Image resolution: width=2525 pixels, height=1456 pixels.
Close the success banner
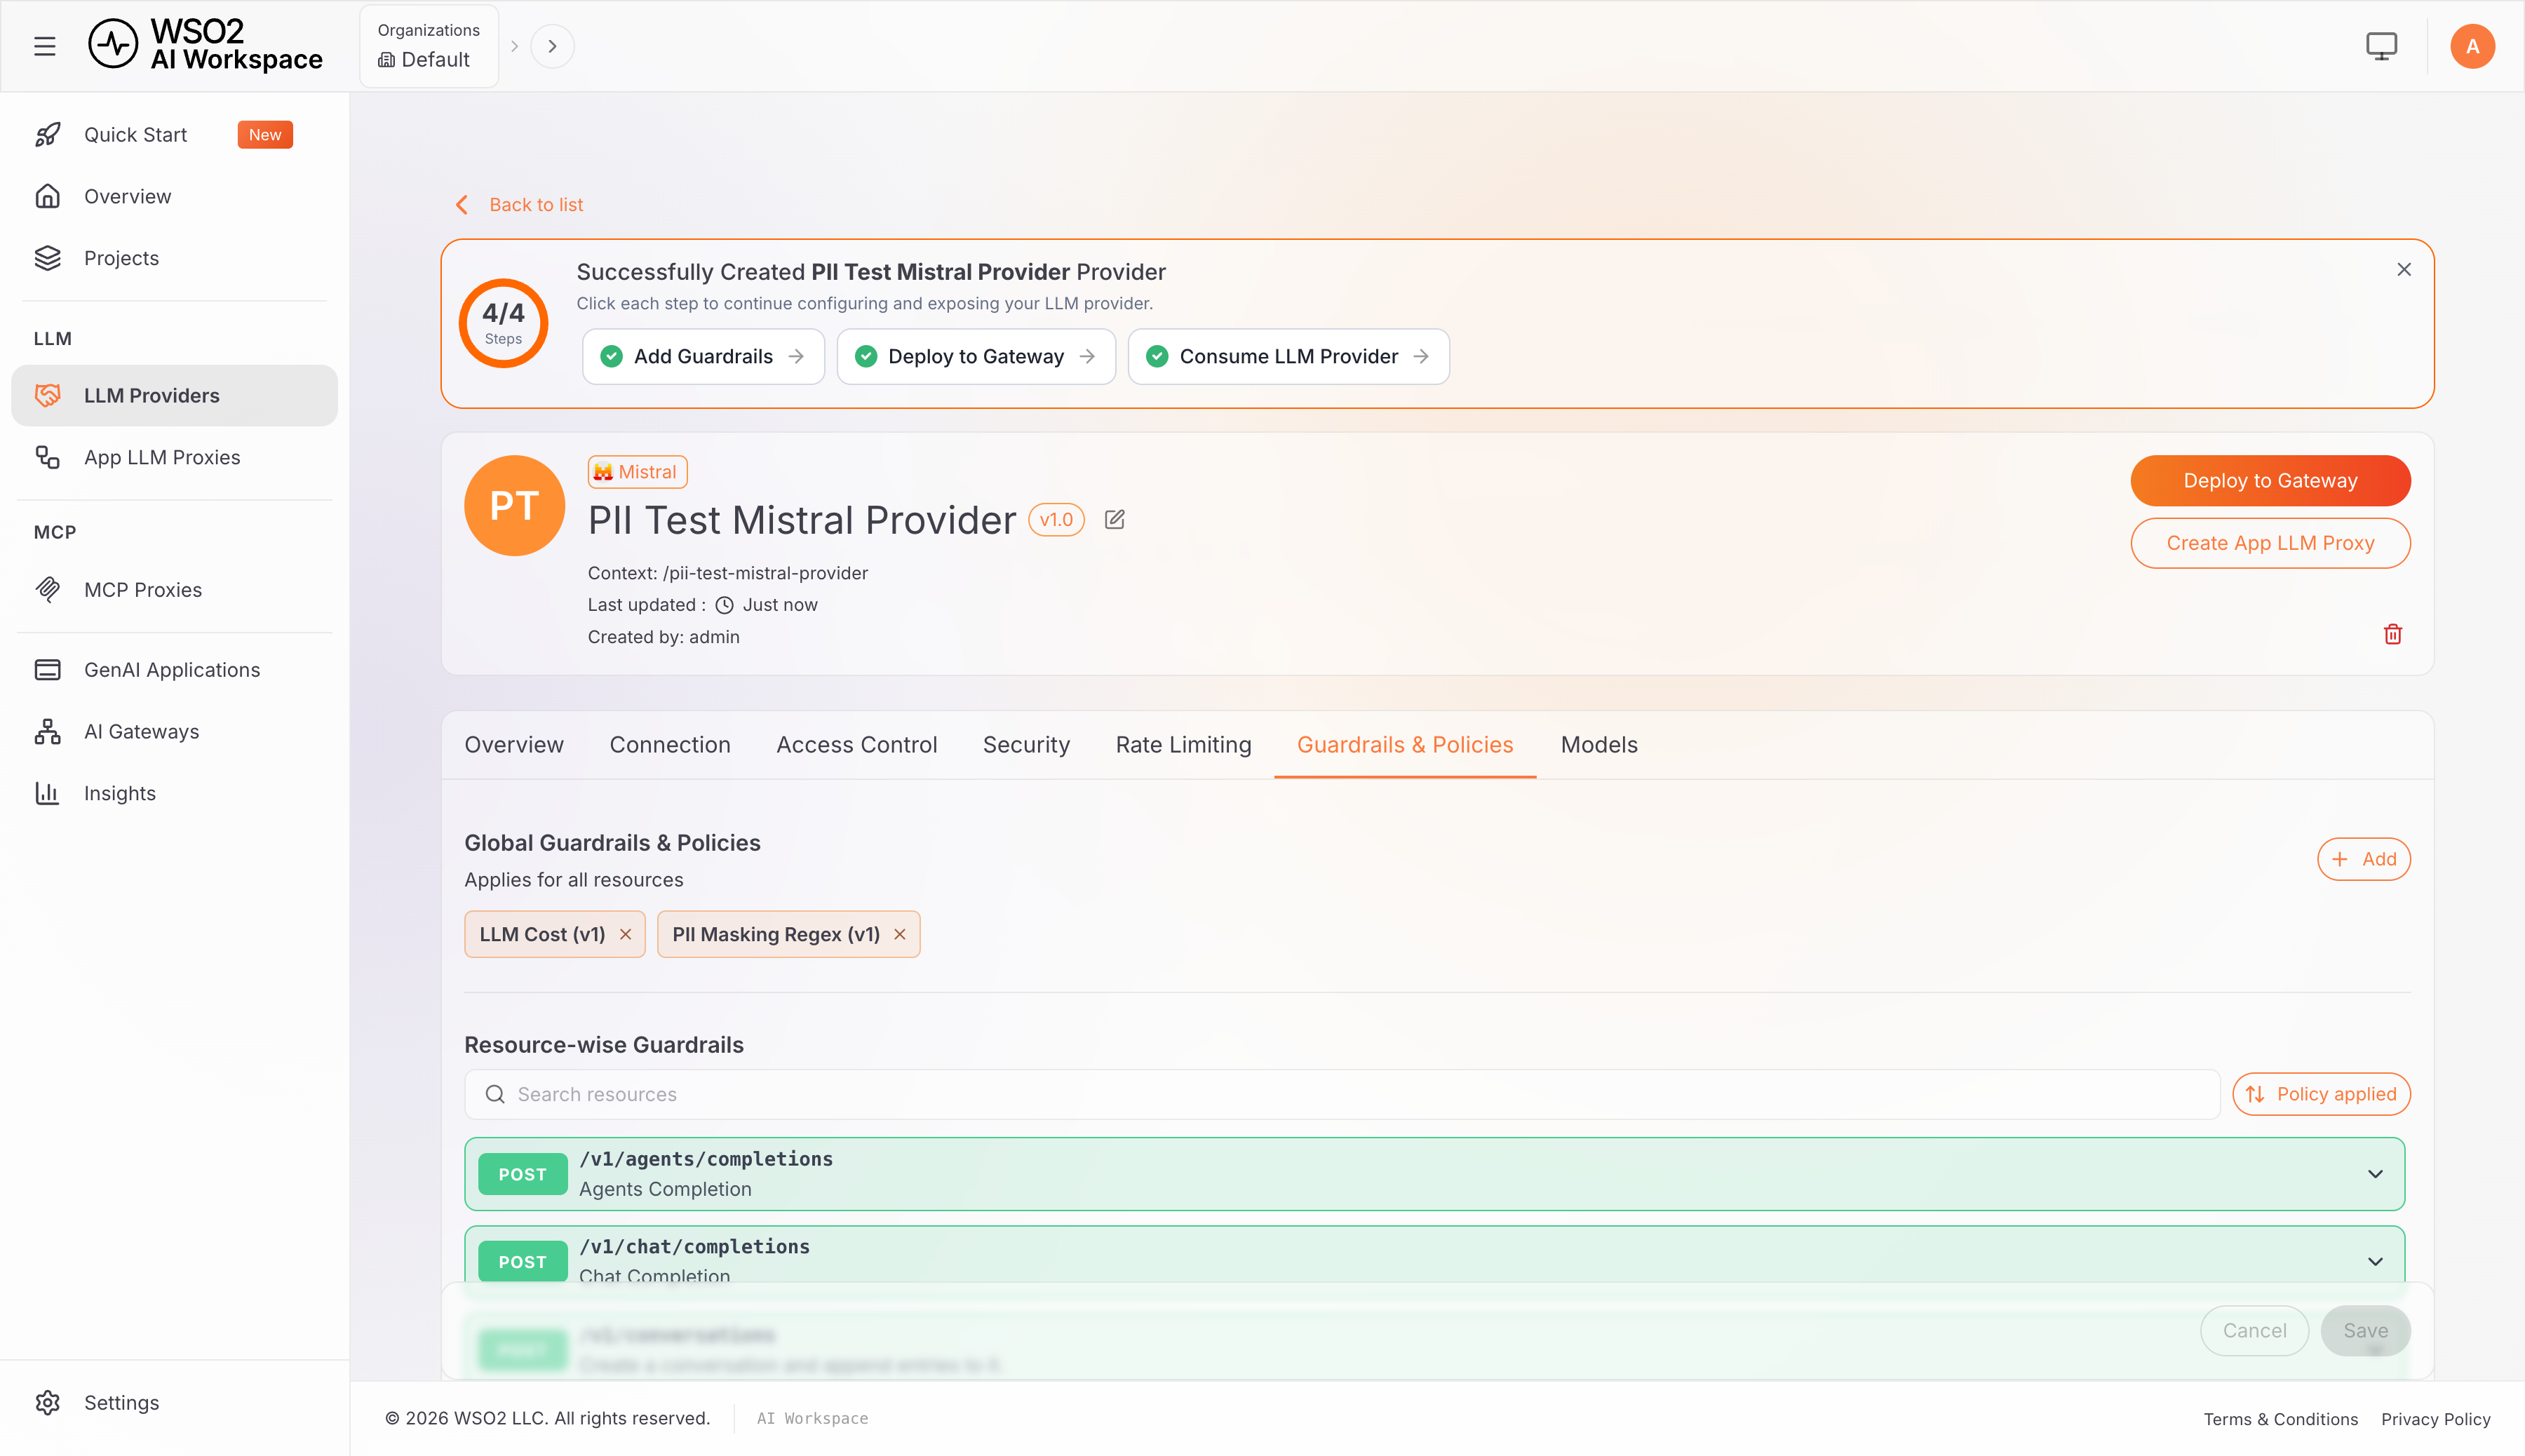click(2403, 270)
